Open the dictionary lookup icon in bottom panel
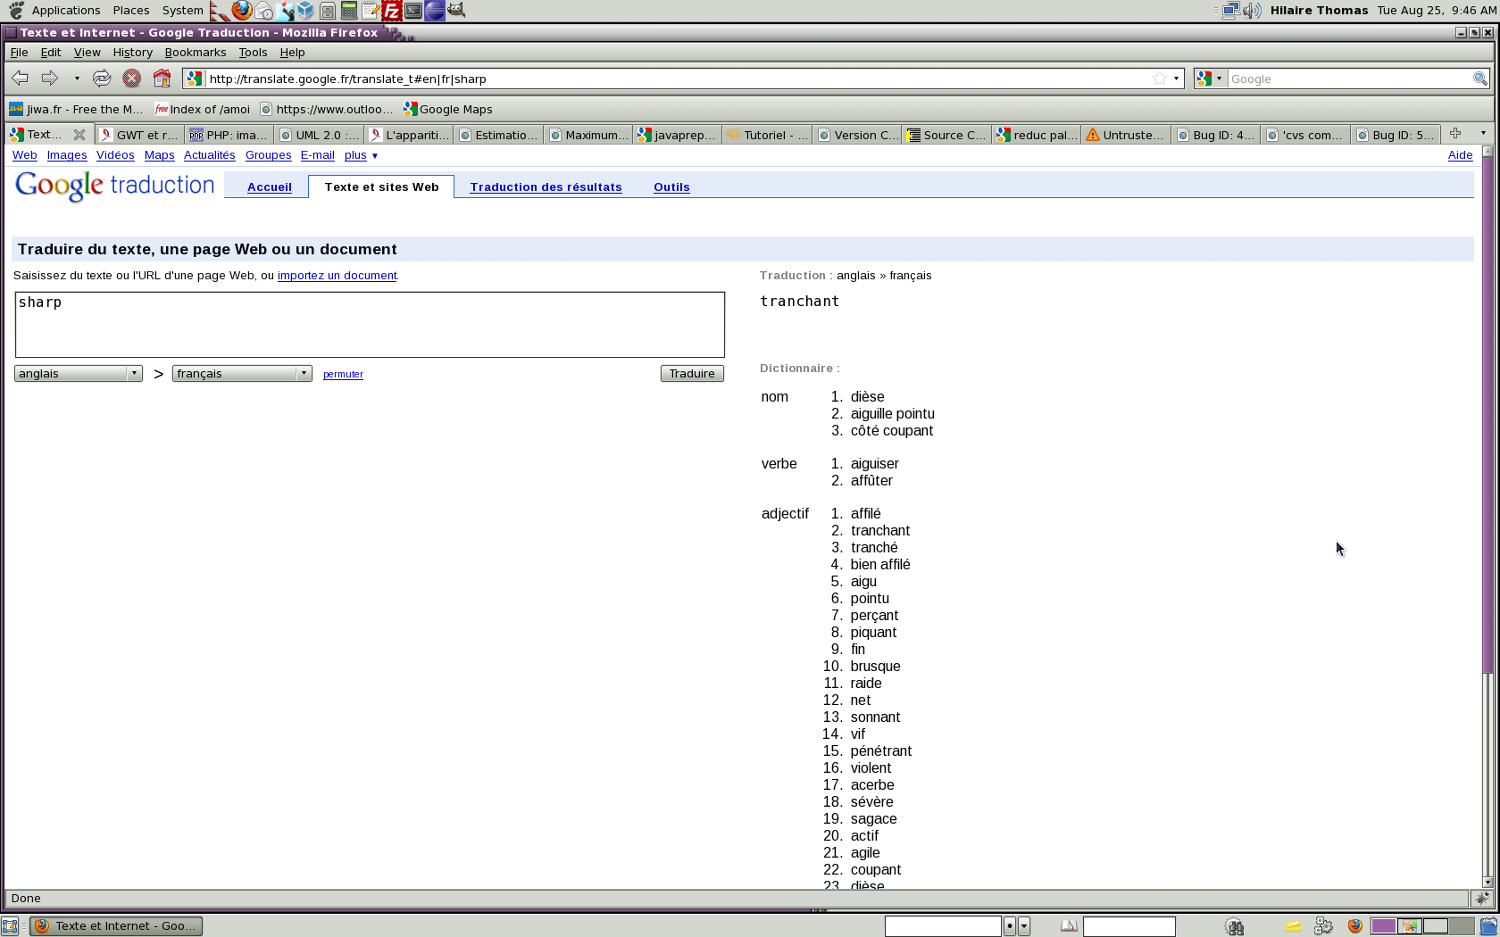 click(1069, 926)
